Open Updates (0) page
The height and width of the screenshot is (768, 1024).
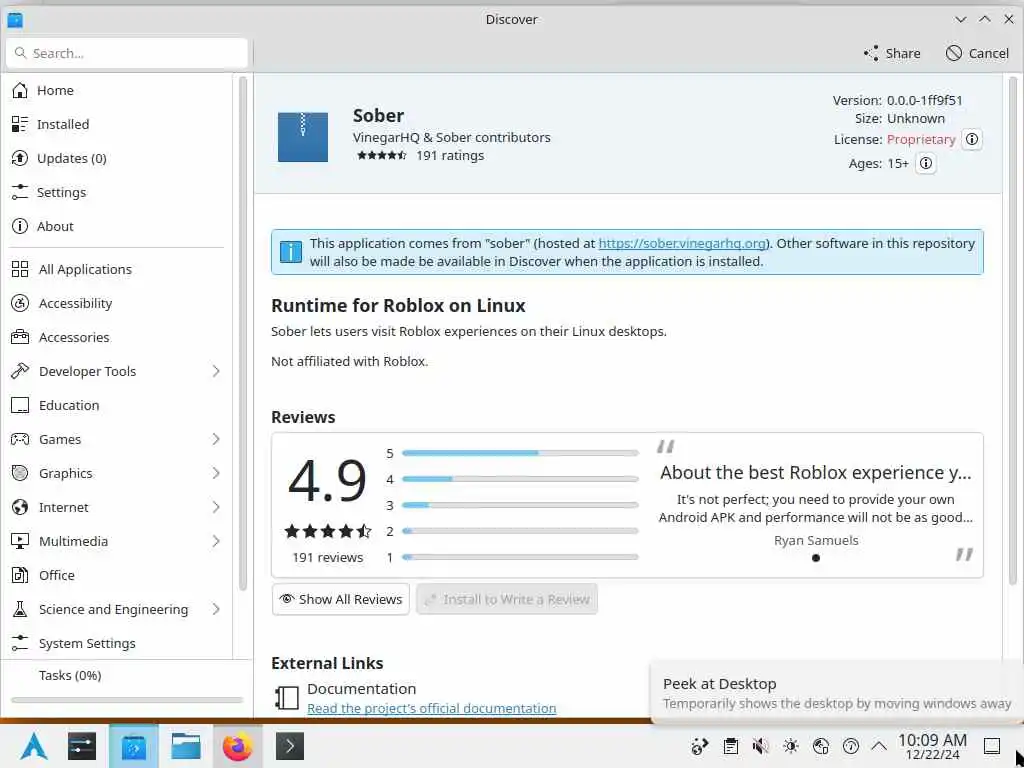118,158
